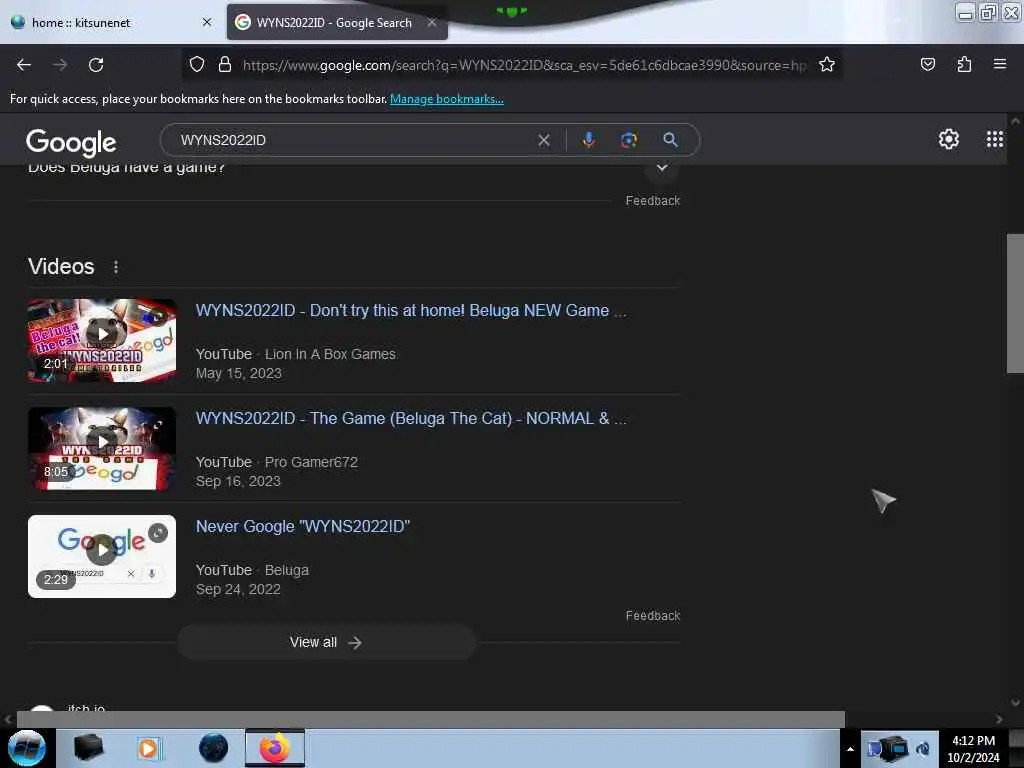This screenshot has width=1024, height=768.
Task: Start voice search with the microphone icon
Action: coord(588,140)
